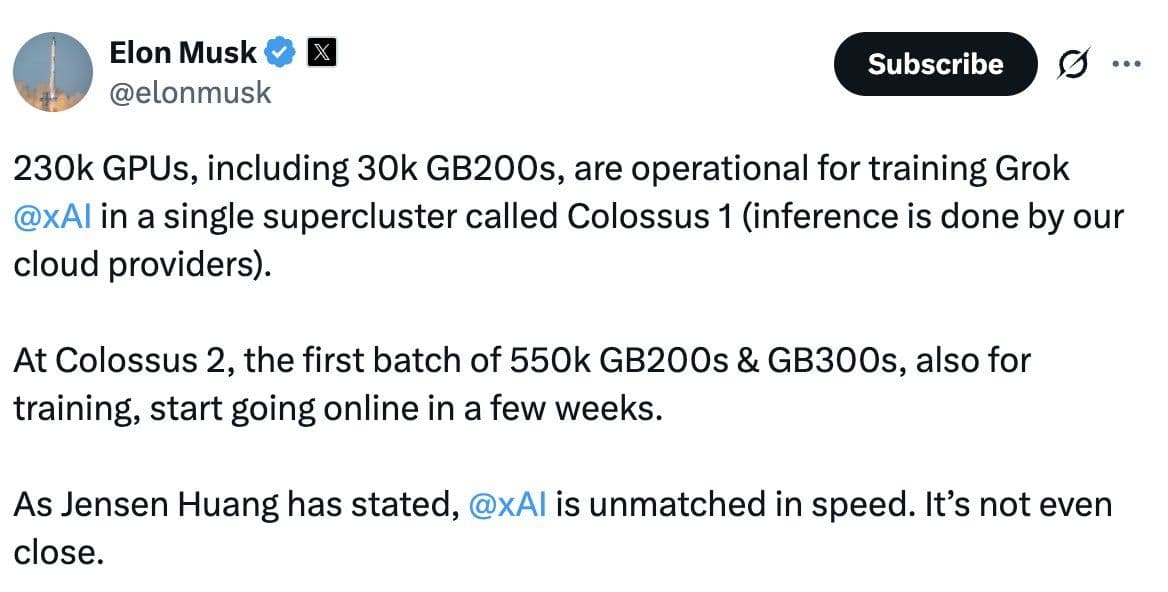Follow the @xAI mention before "is unmatched"

click(507, 504)
